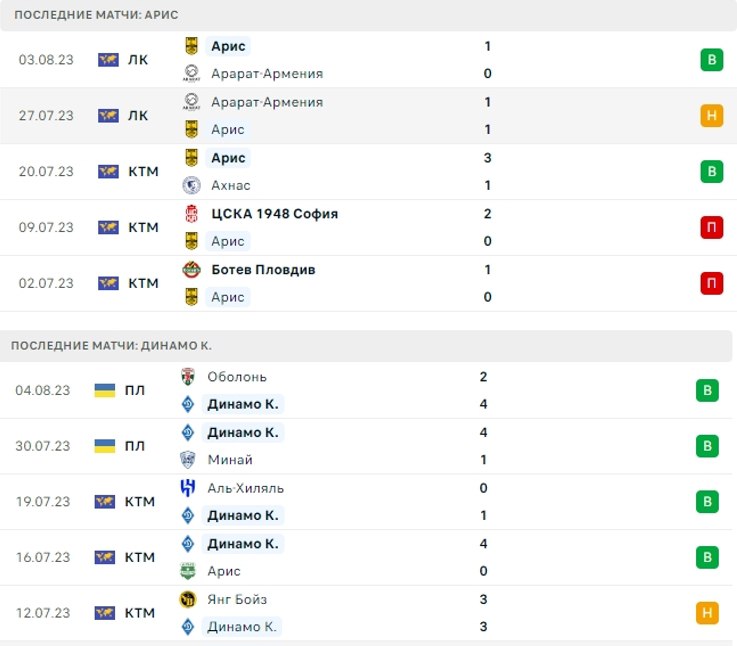This screenshot has width=737, height=646.
Task: Click the orange draw badge for 27.07.23 match
Action: [x=711, y=115]
